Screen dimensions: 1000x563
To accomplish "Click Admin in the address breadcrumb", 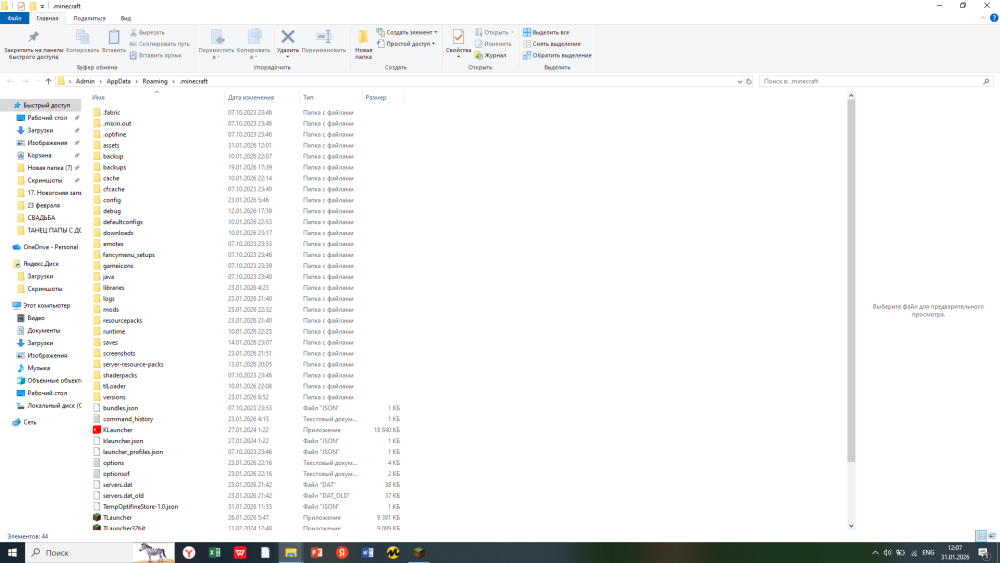I will pos(85,82).
